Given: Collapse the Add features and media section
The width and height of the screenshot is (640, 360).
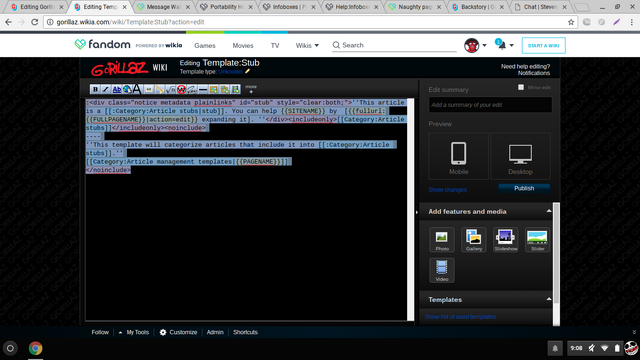Looking at the screenshot, I should pyautogui.click(x=549, y=211).
